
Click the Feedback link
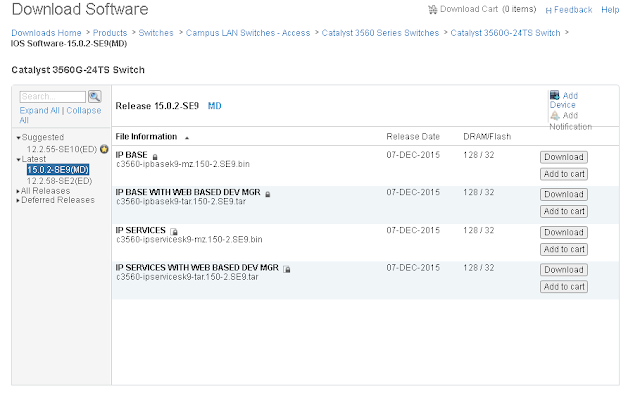click(573, 10)
